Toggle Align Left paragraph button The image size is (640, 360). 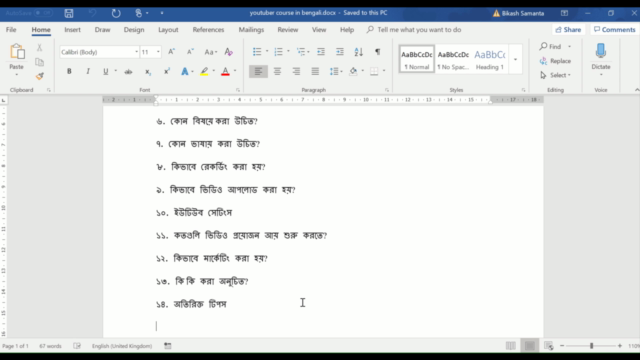pos(258,71)
